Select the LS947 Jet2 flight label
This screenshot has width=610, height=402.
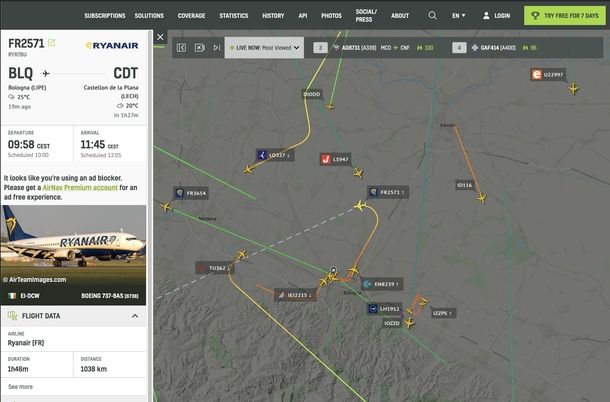[335, 159]
